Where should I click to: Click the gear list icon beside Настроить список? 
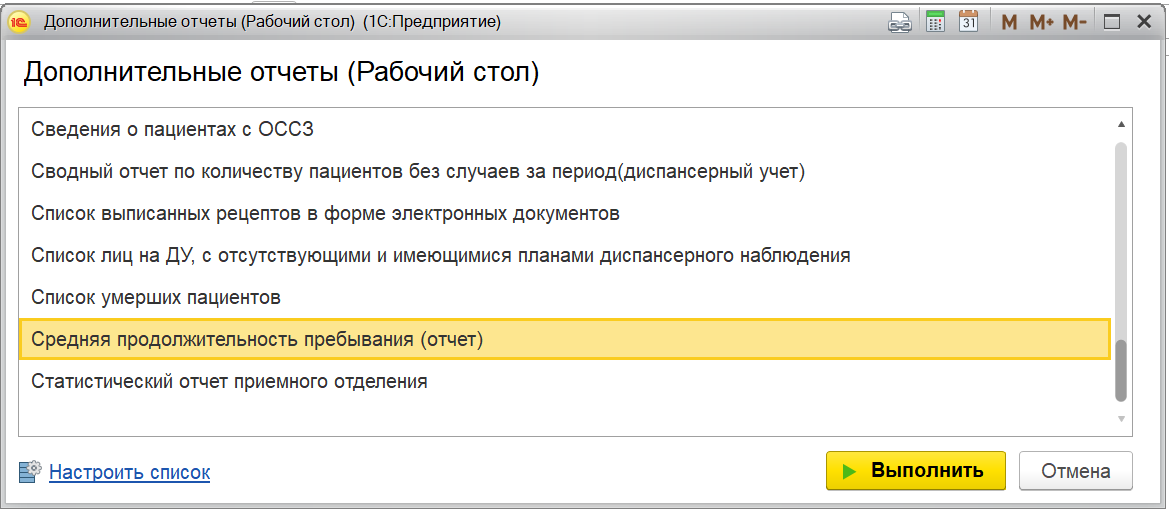tap(30, 471)
